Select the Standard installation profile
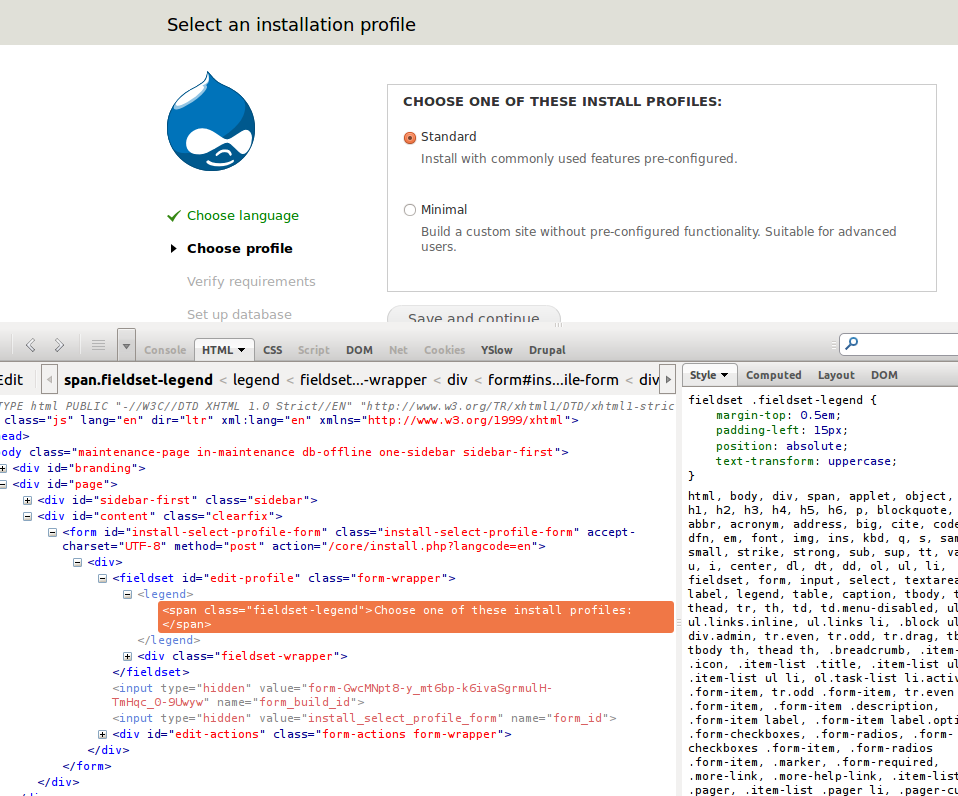Image resolution: width=958 pixels, height=796 pixels. (410, 137)
